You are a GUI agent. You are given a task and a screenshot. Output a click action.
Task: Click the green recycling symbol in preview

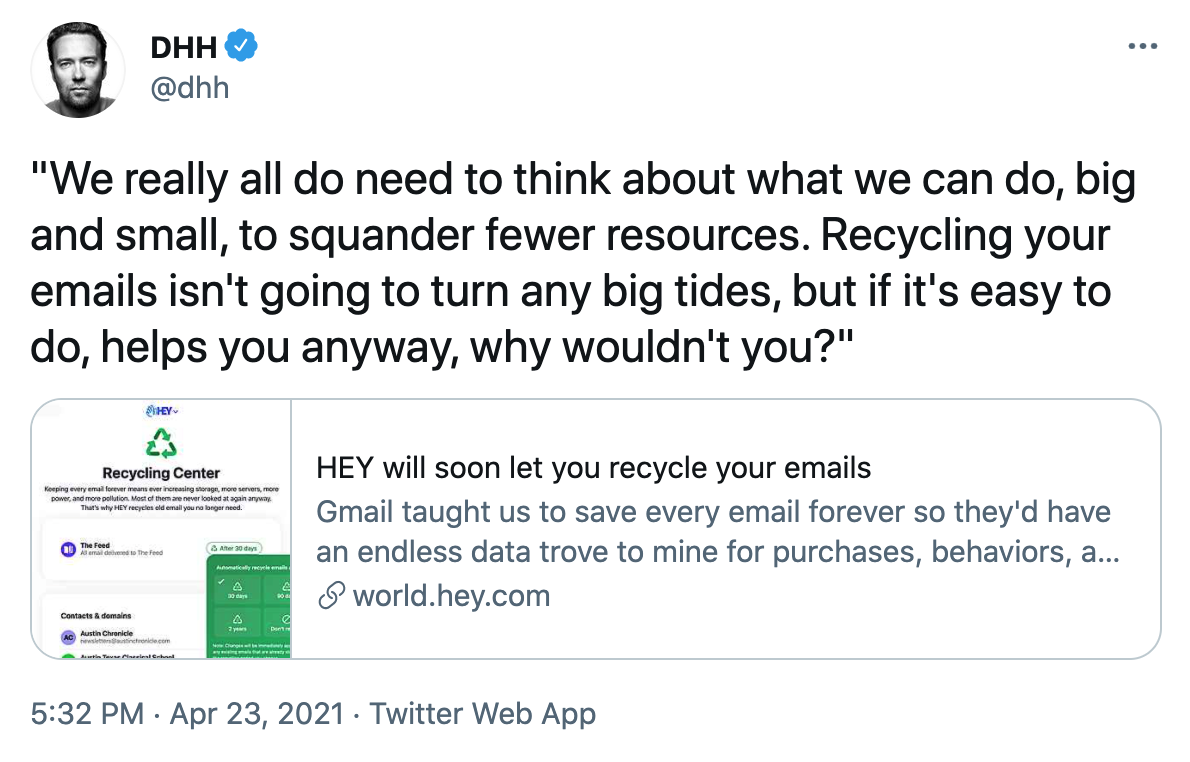tap(161, 443)
